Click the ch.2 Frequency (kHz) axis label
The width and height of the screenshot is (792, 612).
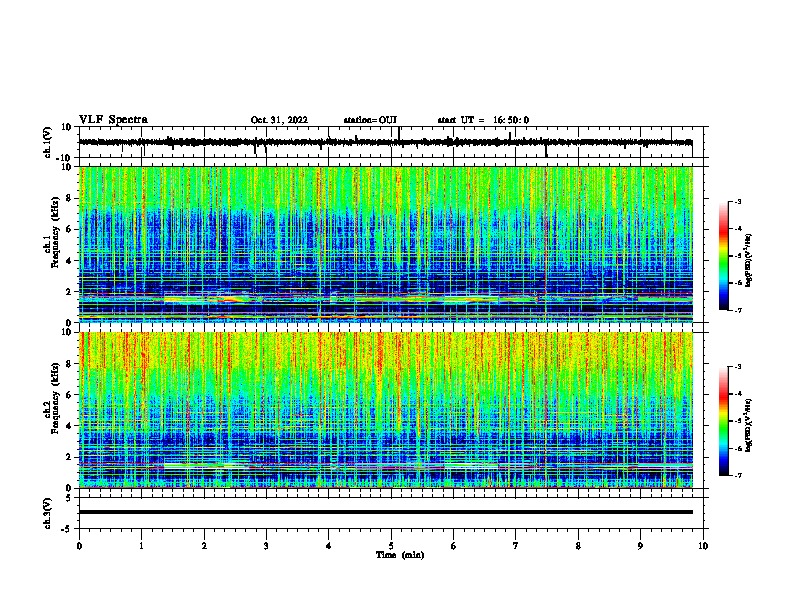(x=53, y=398)
